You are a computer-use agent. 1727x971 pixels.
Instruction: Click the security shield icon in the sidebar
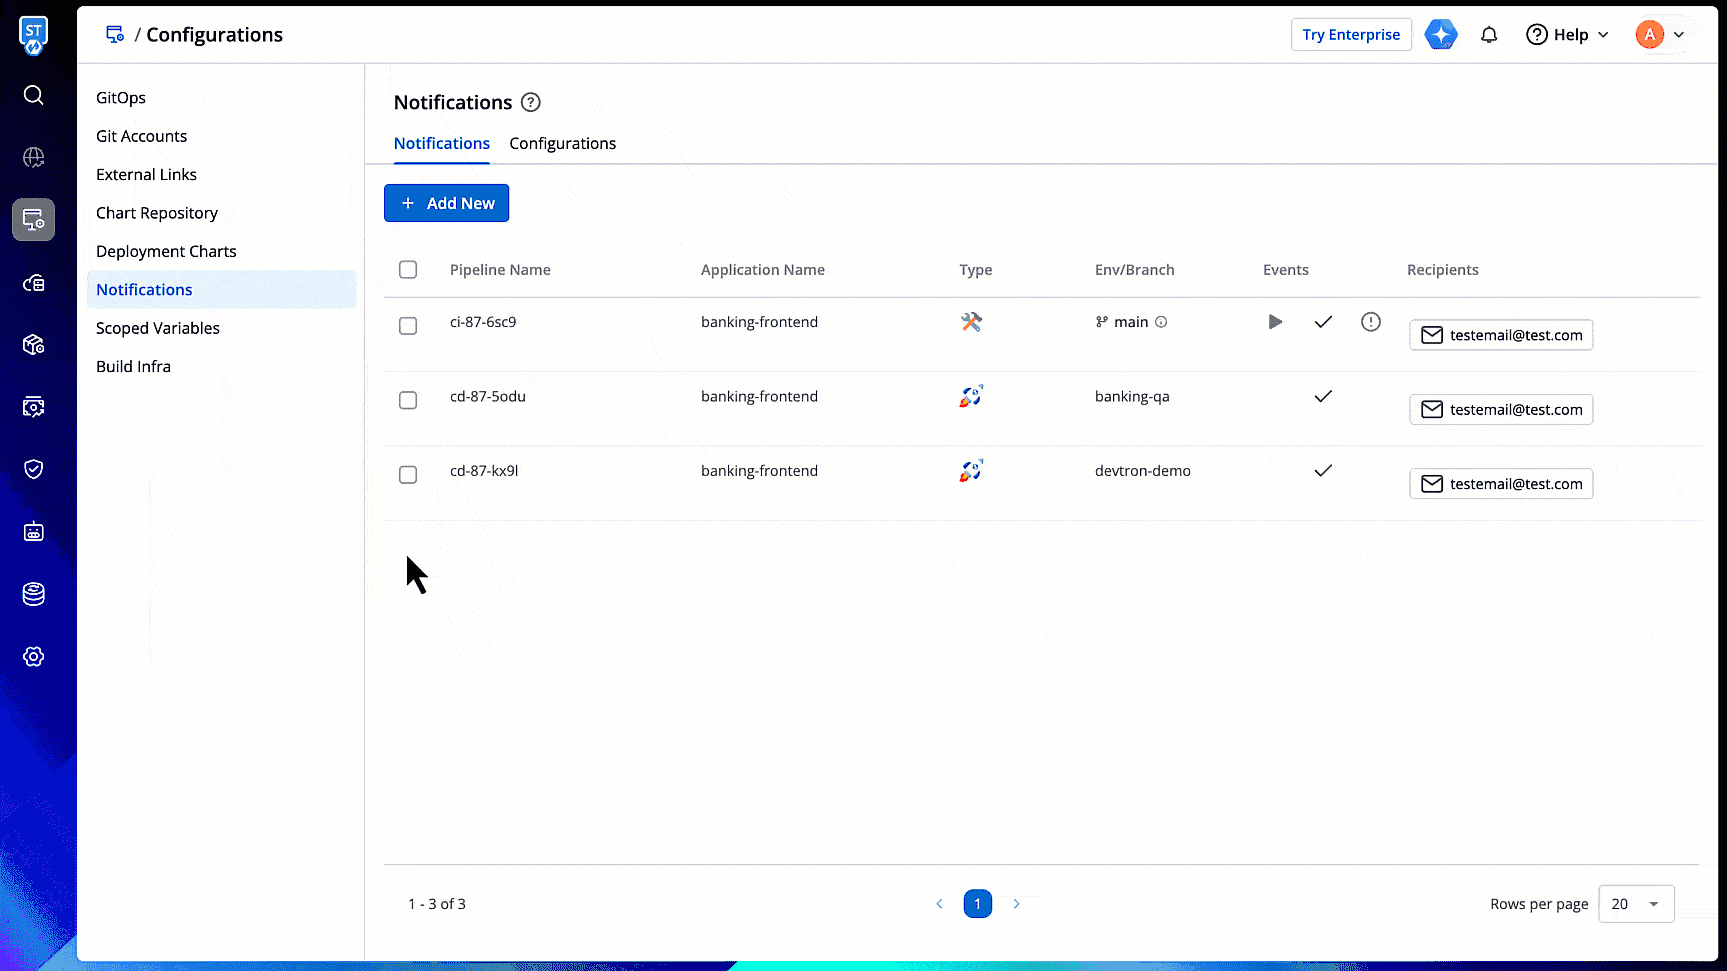pyautogui.click(x=33, y=469)
